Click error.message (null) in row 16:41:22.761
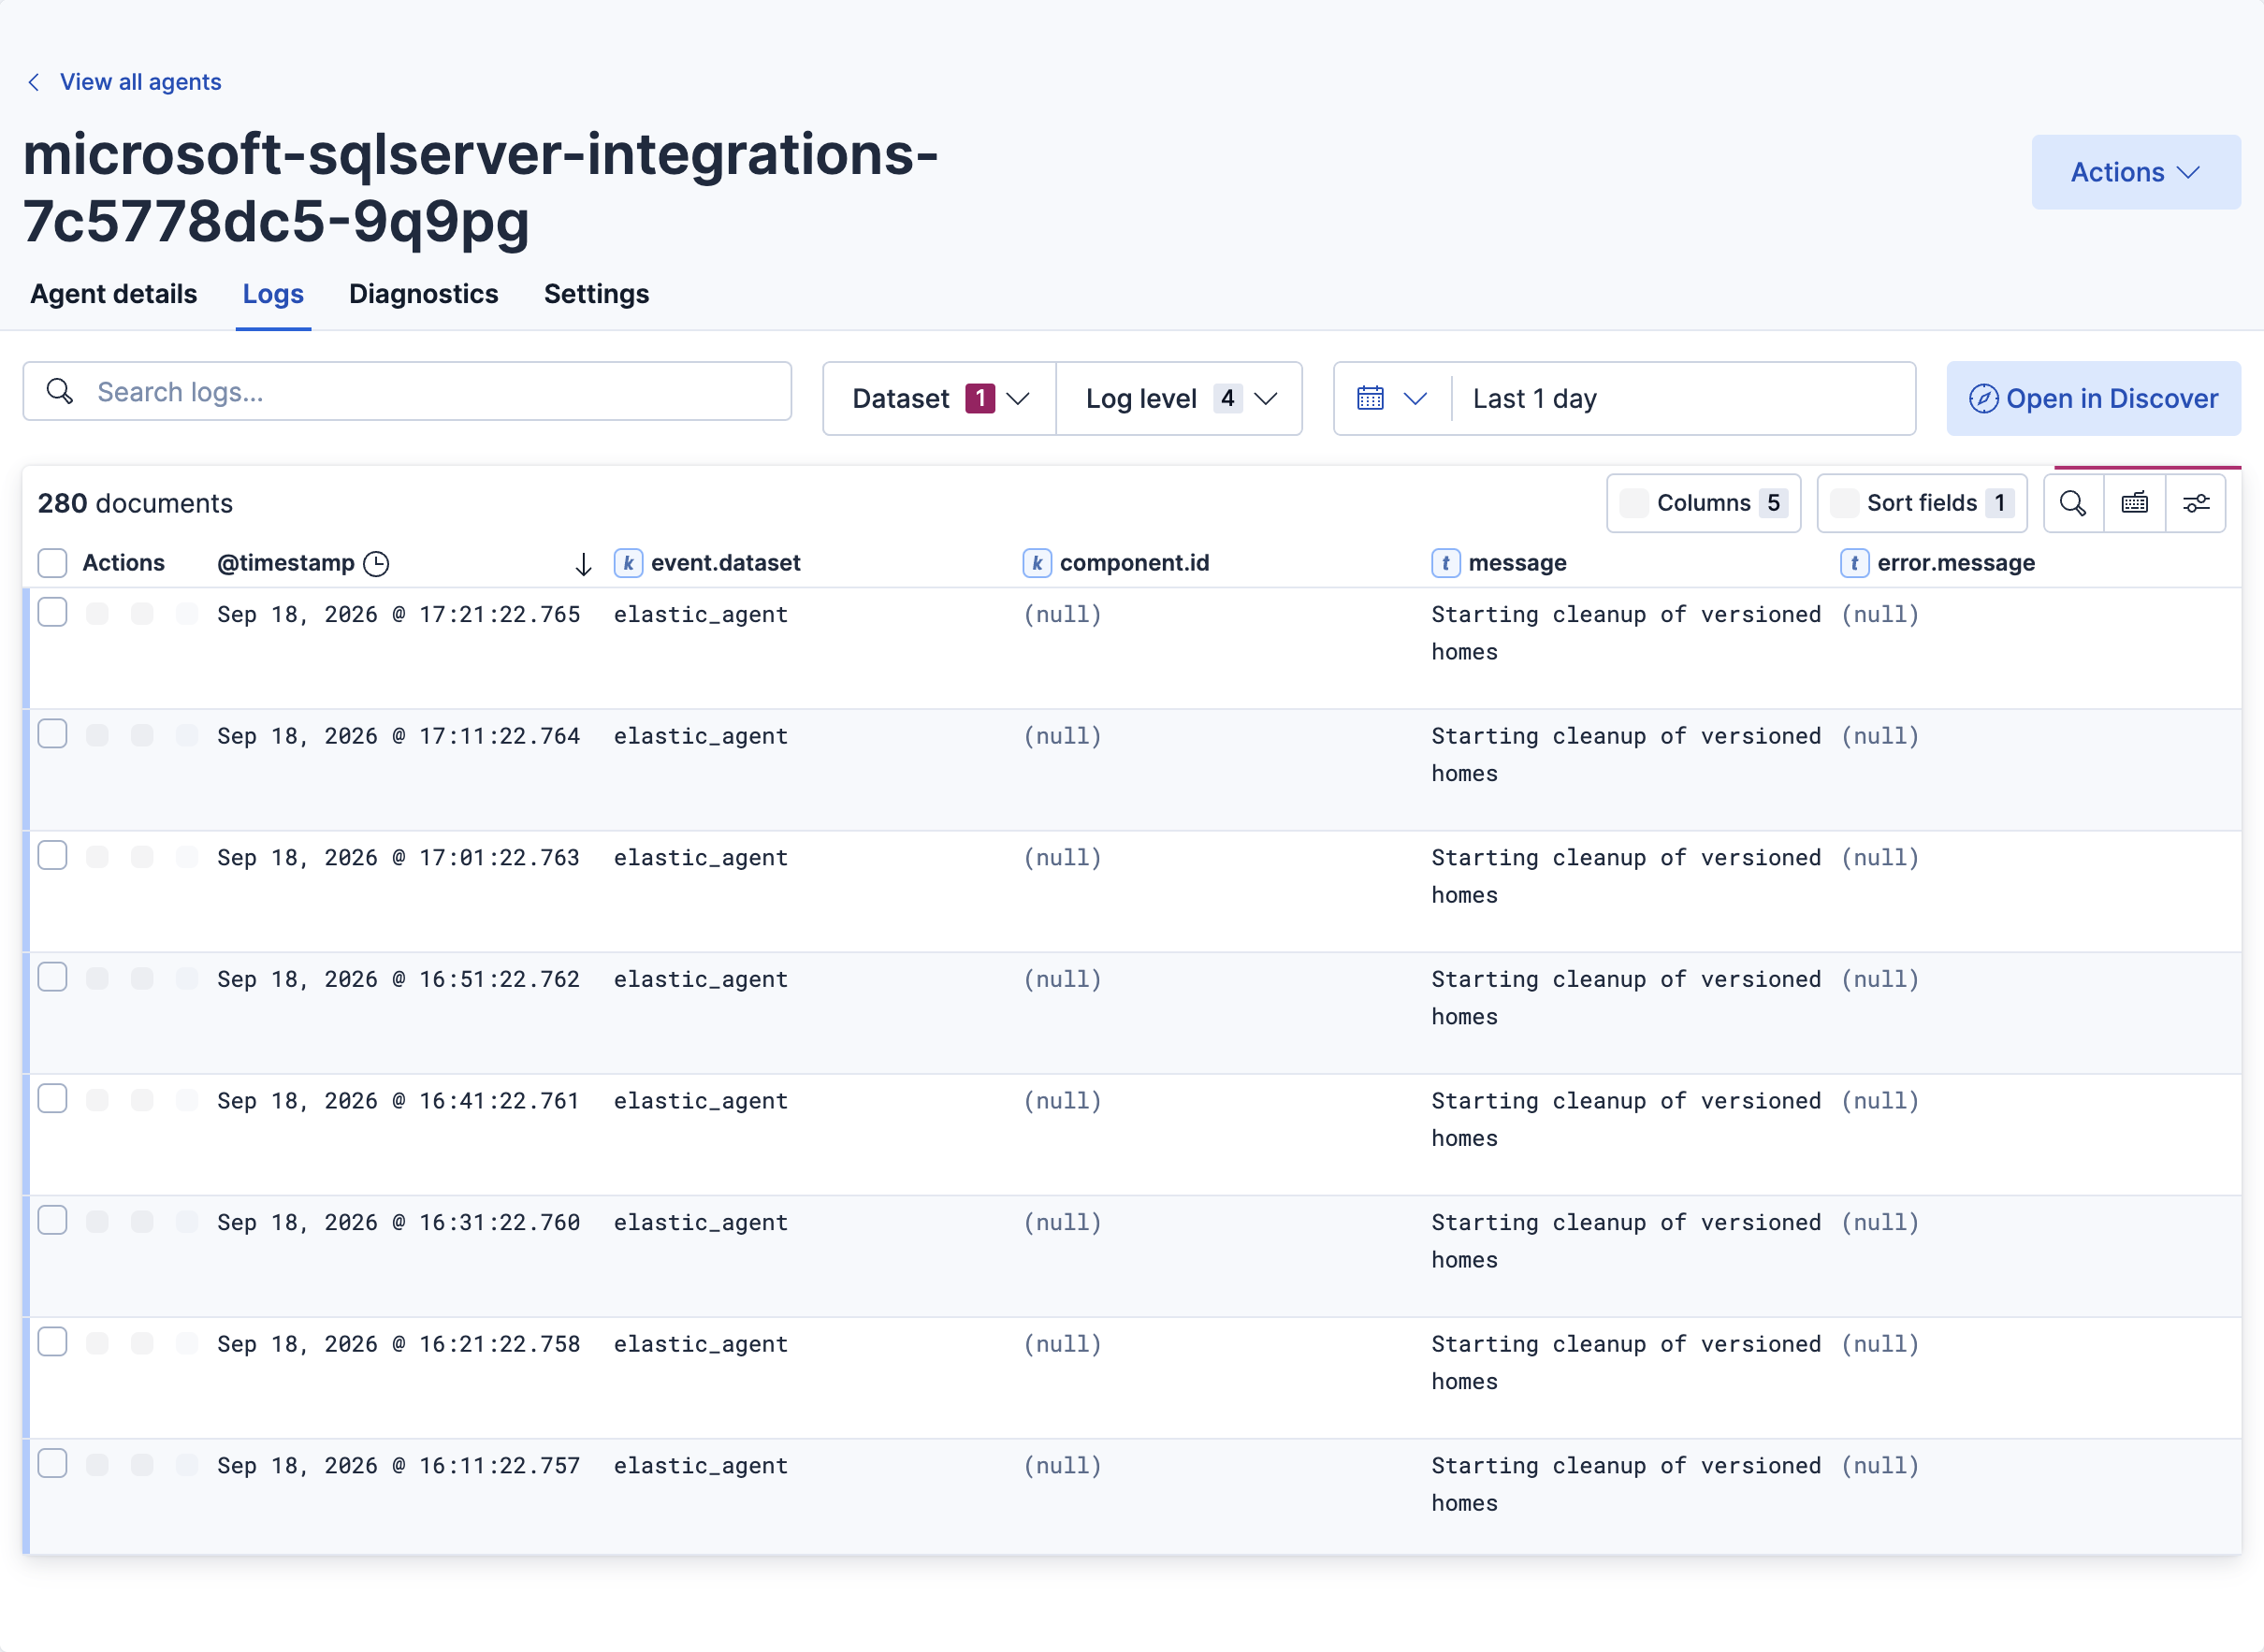The image size is (2264, 1652). [x=1880, y=1101]
